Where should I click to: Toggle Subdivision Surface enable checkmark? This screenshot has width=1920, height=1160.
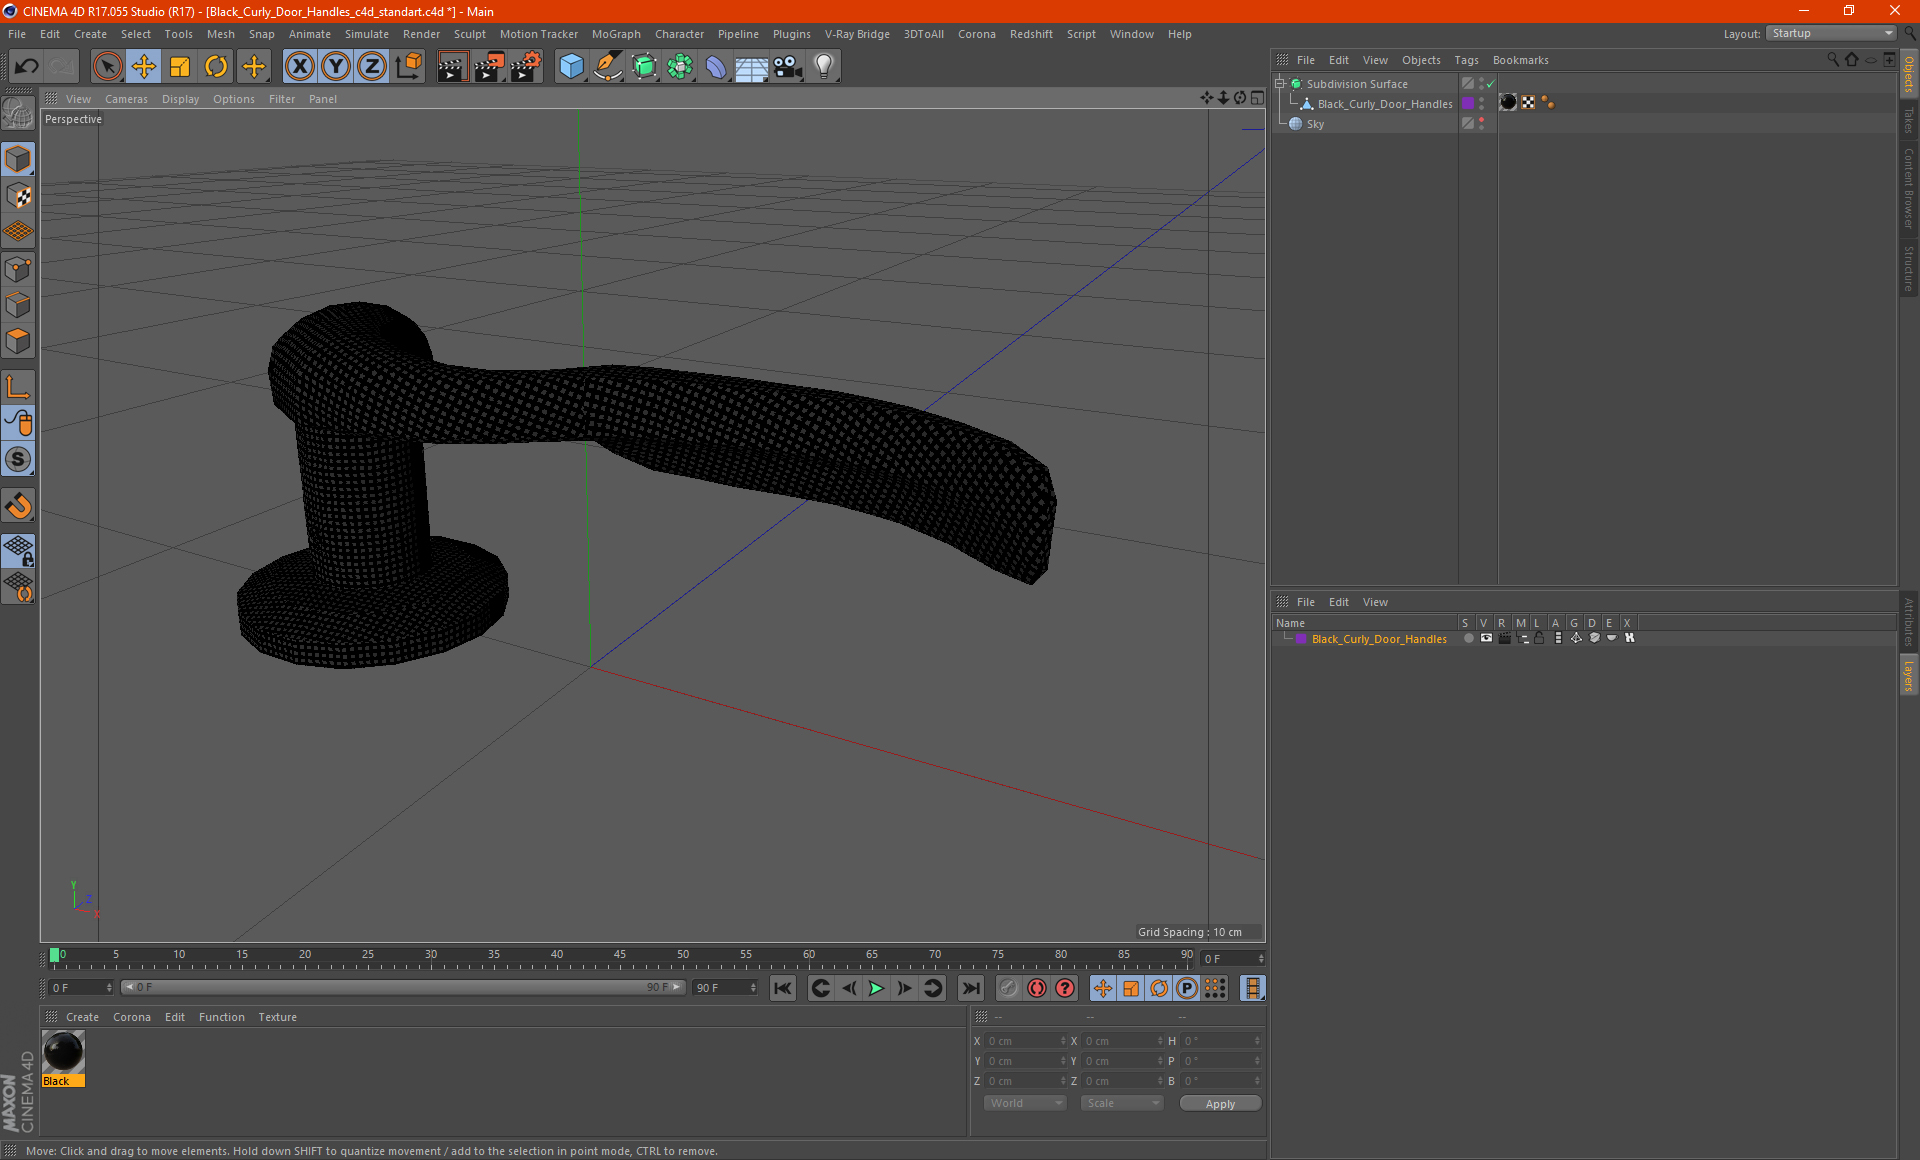(1490, 84)
